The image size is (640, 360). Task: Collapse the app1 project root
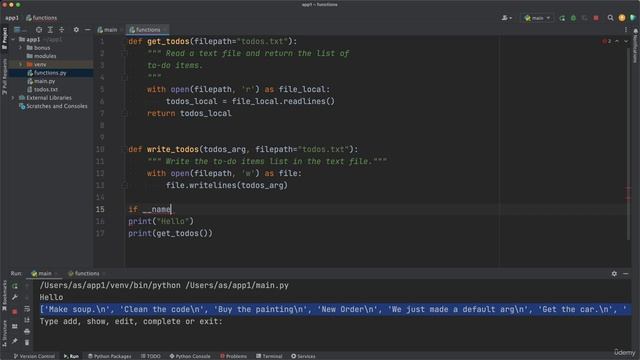pyautogui.click(x=14, y=40)
